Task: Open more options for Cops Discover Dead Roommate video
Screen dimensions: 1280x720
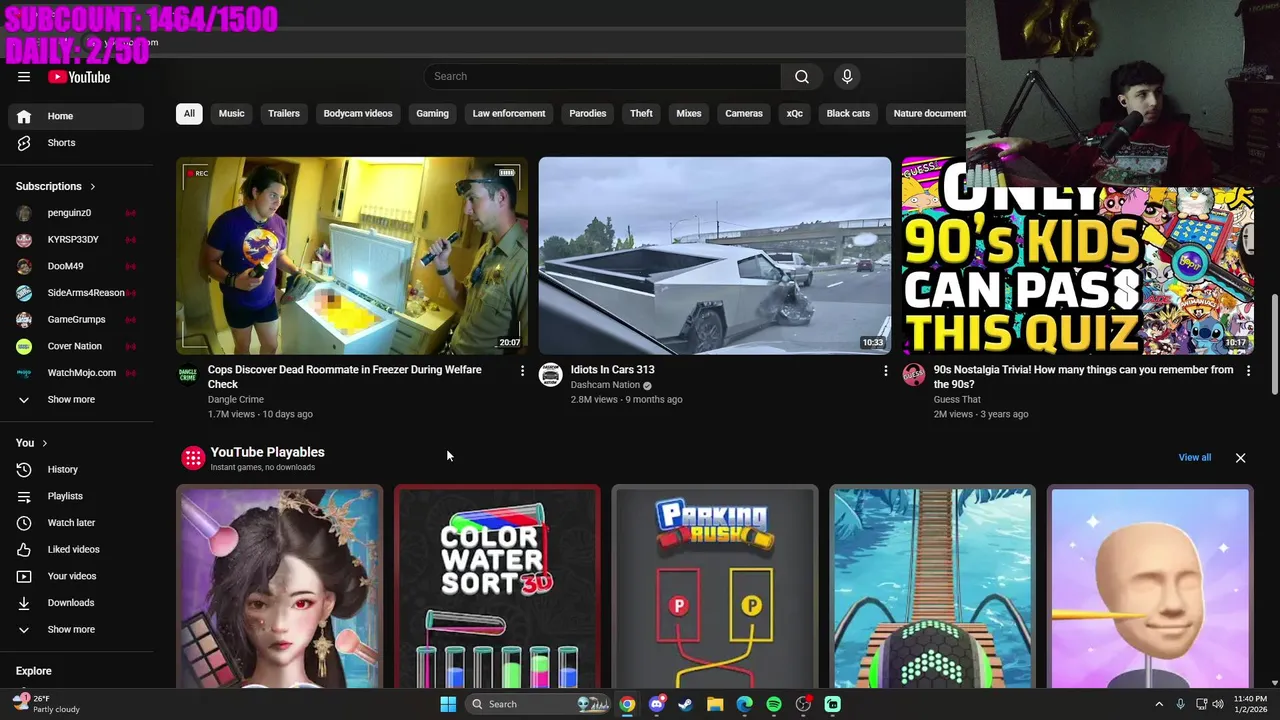Action: coord(522,371)
